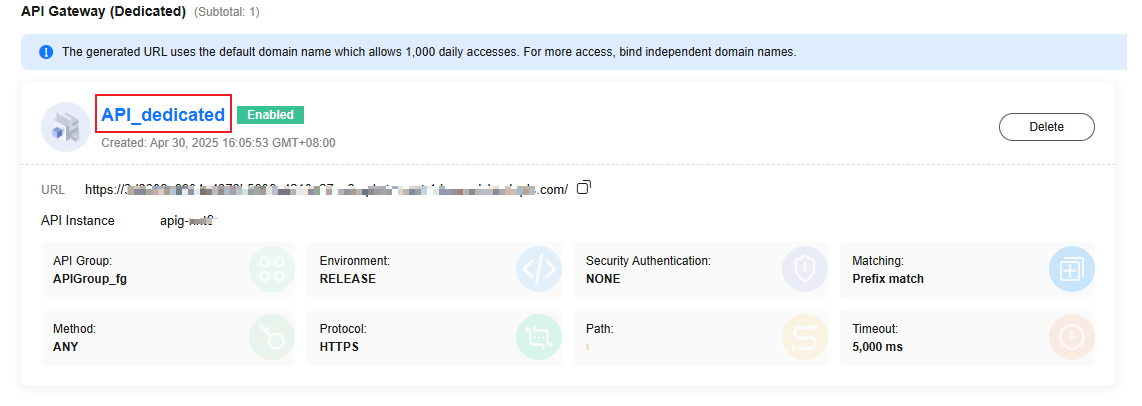
Task: Open the API_dedicated trigger link
Action: 163,114
